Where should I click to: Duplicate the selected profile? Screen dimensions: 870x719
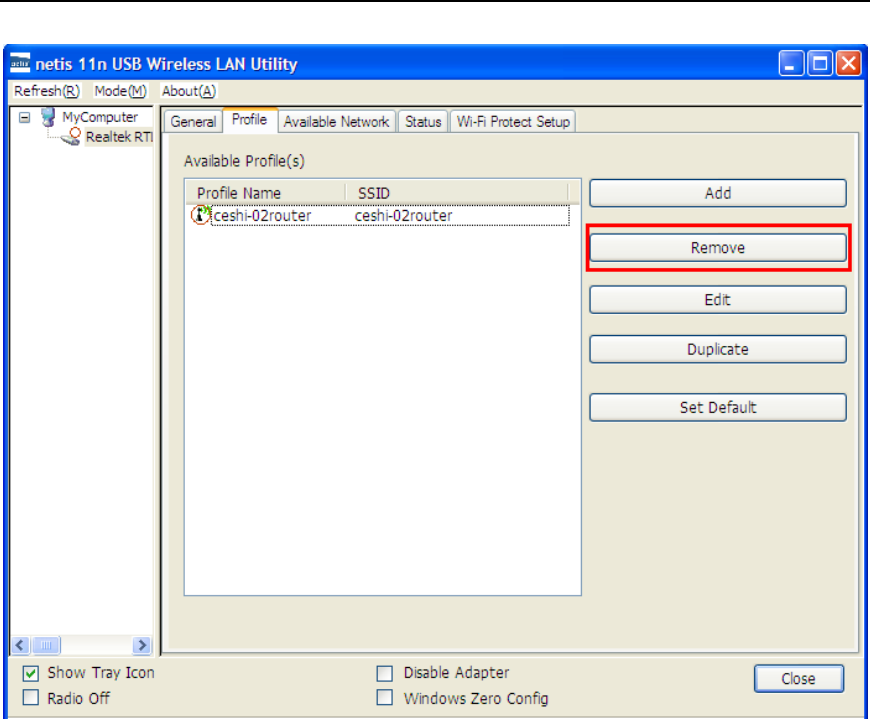717,349
